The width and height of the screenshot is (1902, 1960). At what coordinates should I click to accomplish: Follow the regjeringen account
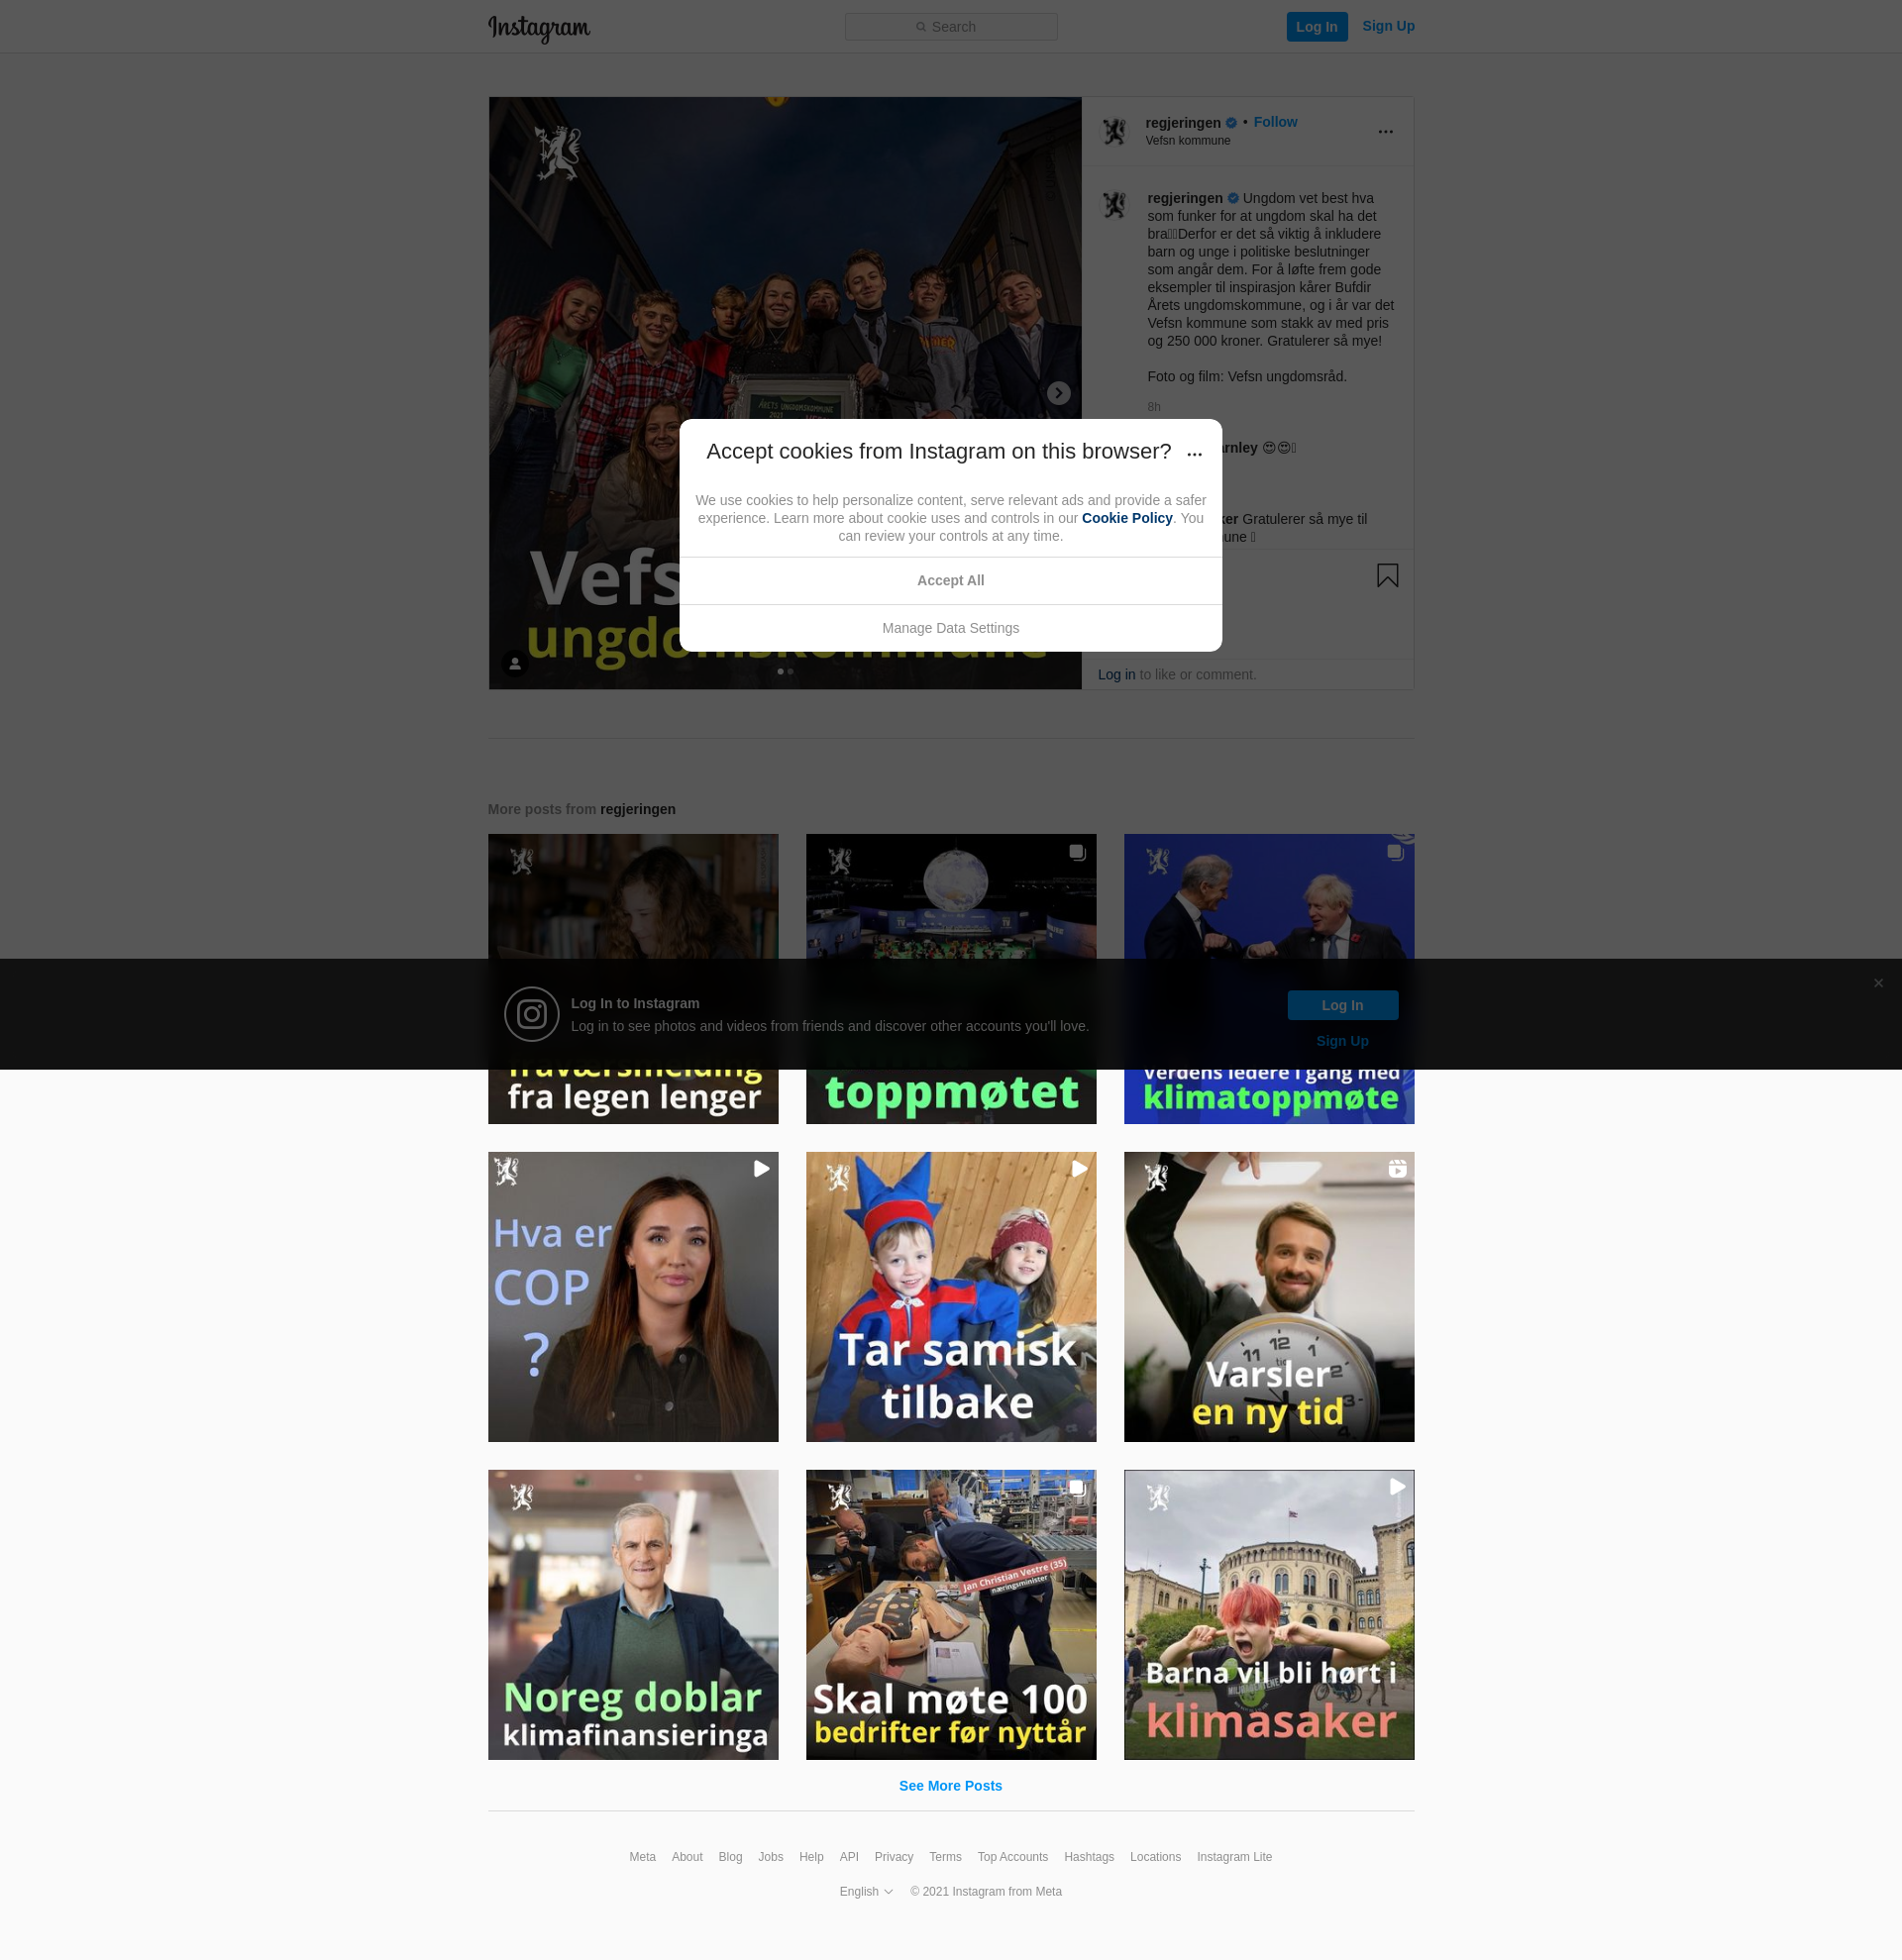pyautogui.click(x=1275, y=122)
